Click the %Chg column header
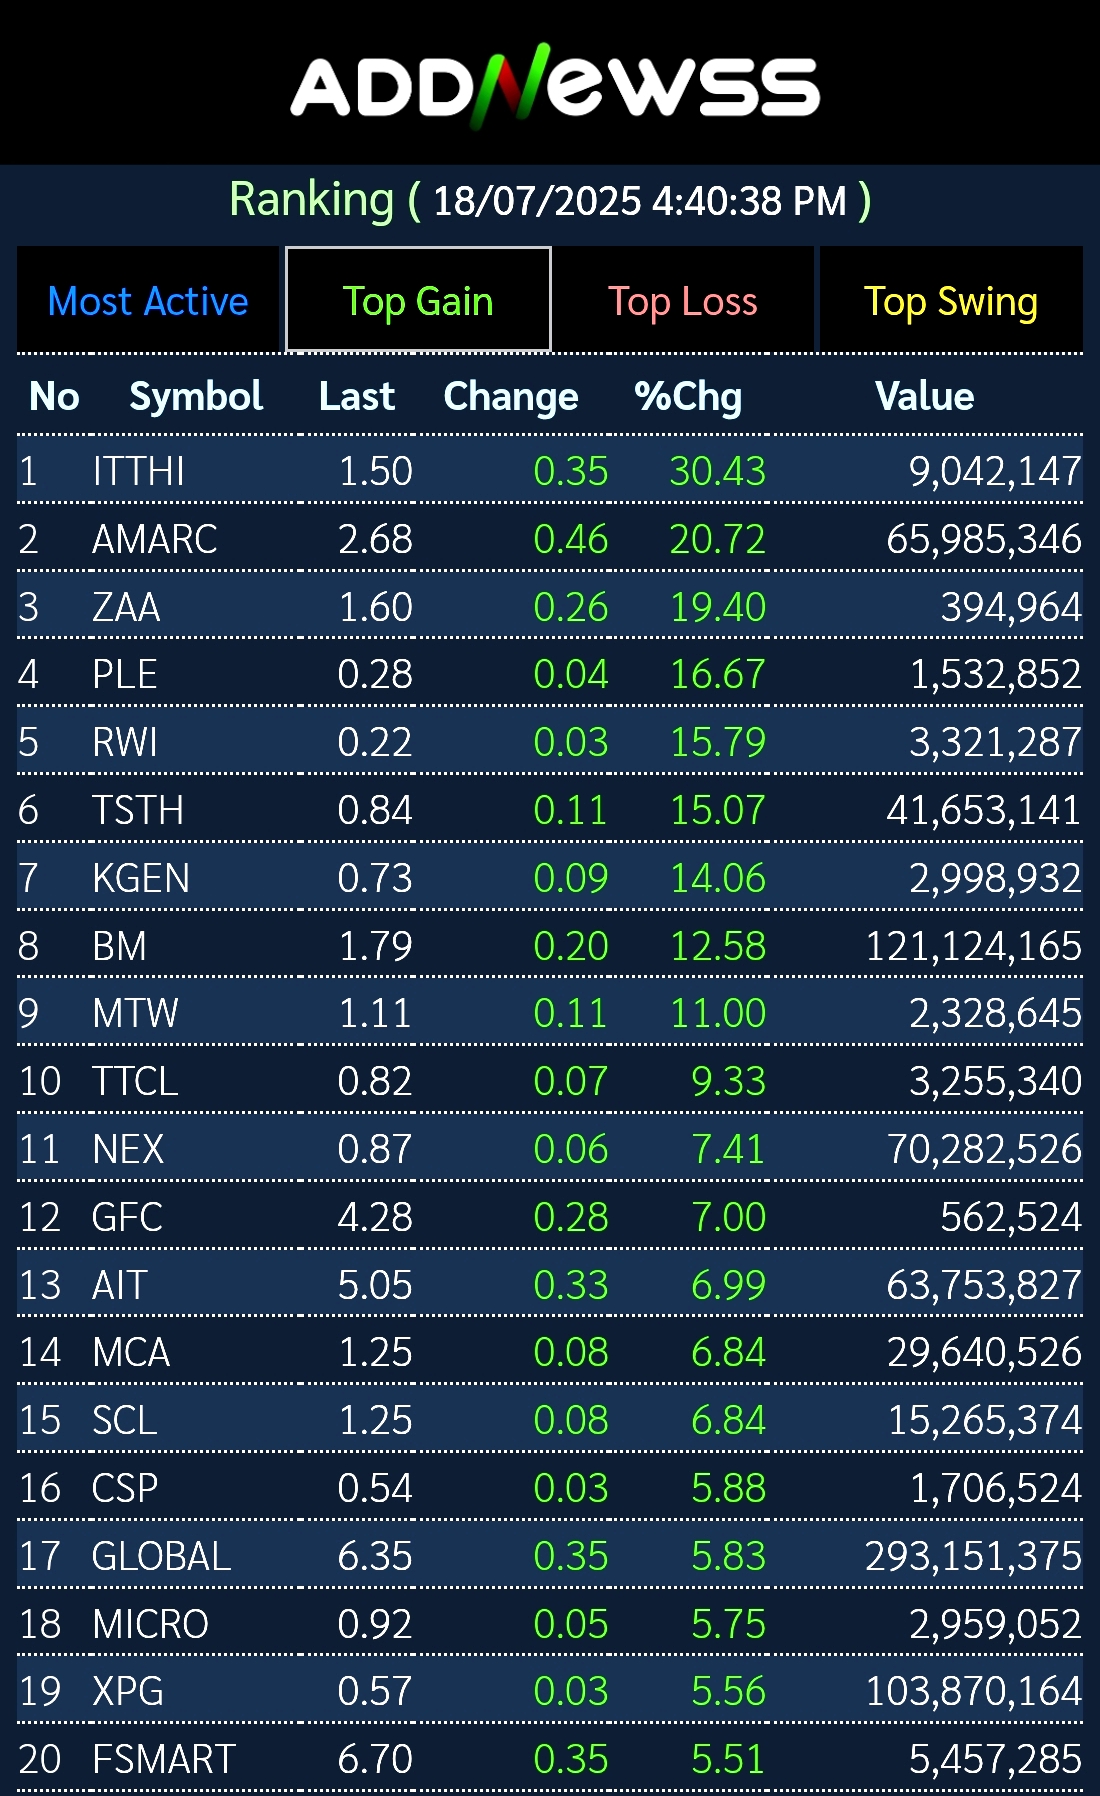The height and width of the screenshot is (1796, 1100). [688, 397]
